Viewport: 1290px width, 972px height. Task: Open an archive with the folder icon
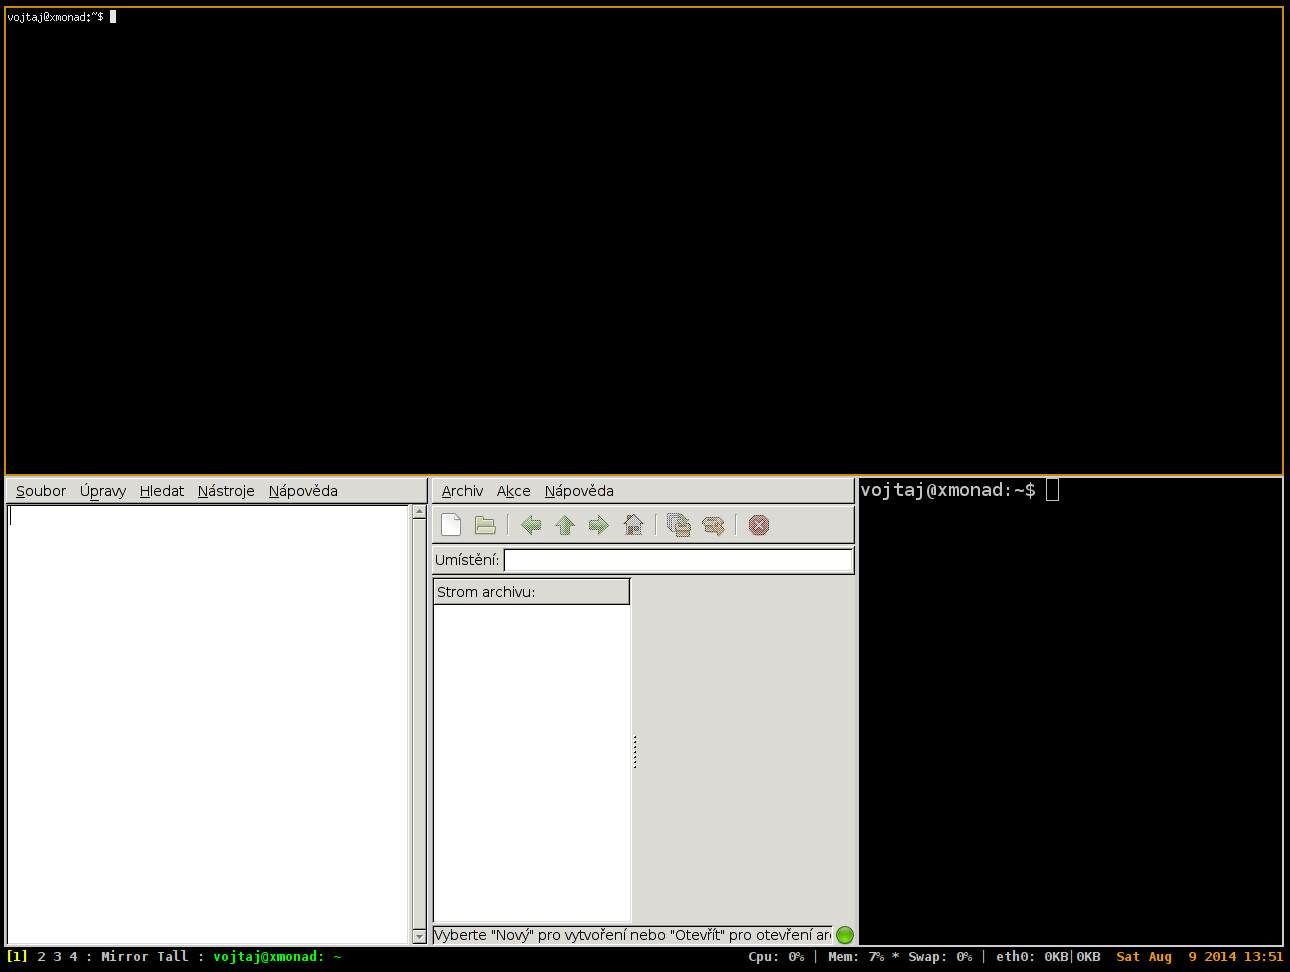485,525
